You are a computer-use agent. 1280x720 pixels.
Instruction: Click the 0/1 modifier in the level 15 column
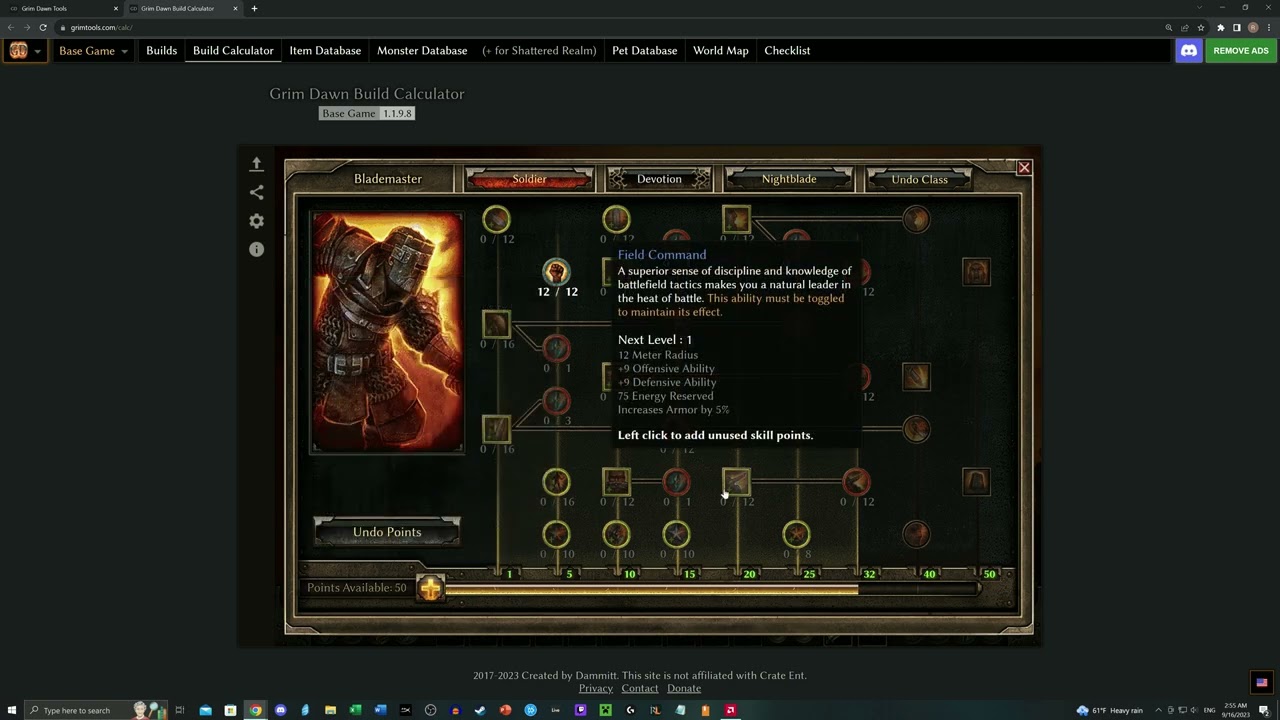(x=676, y=482)
